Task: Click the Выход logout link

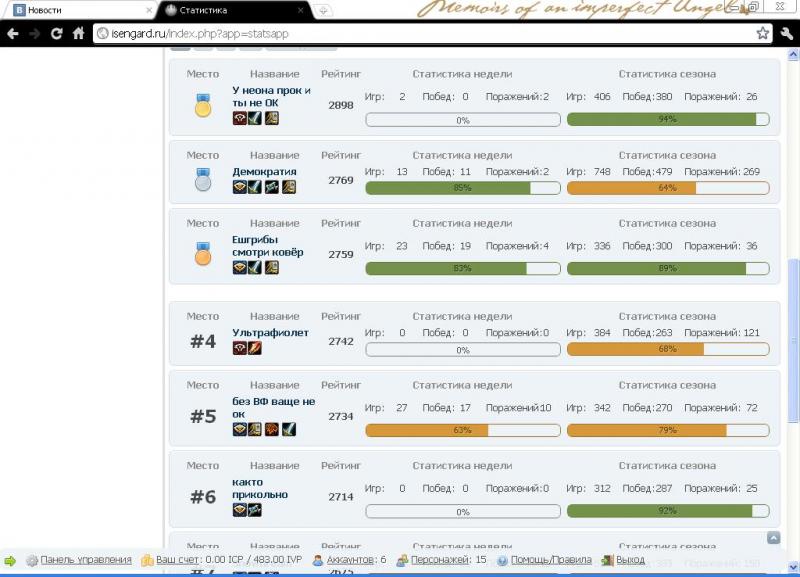Action: click(630, 560)
